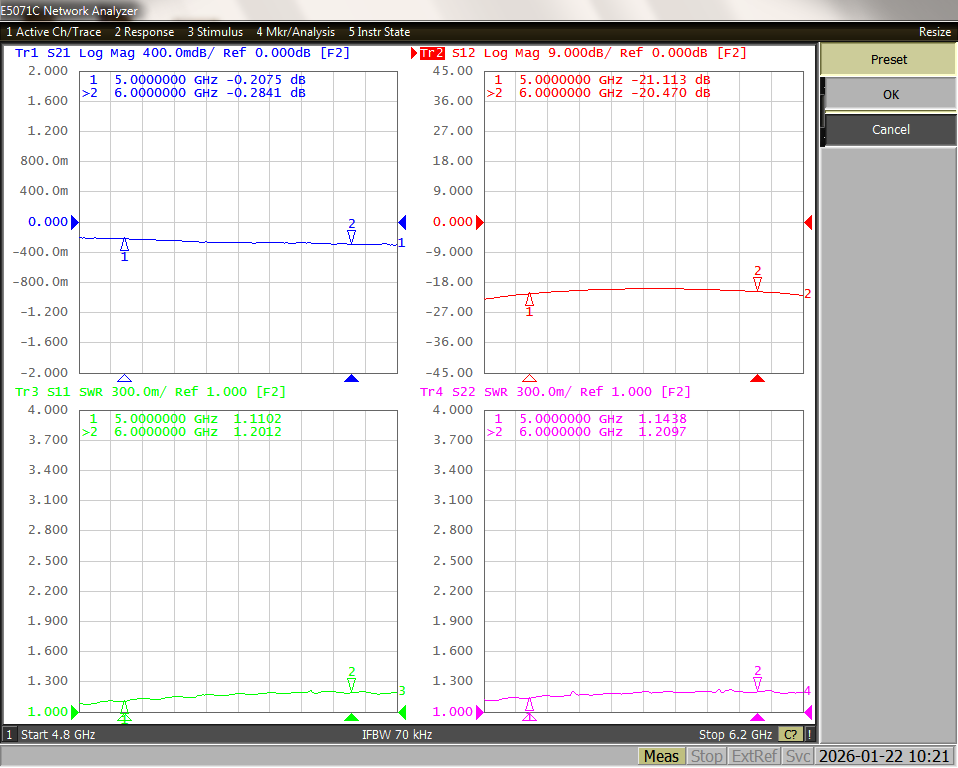Select marker 1 on S21 trace
Screen dimensions: 958x768
coord(125,246)
